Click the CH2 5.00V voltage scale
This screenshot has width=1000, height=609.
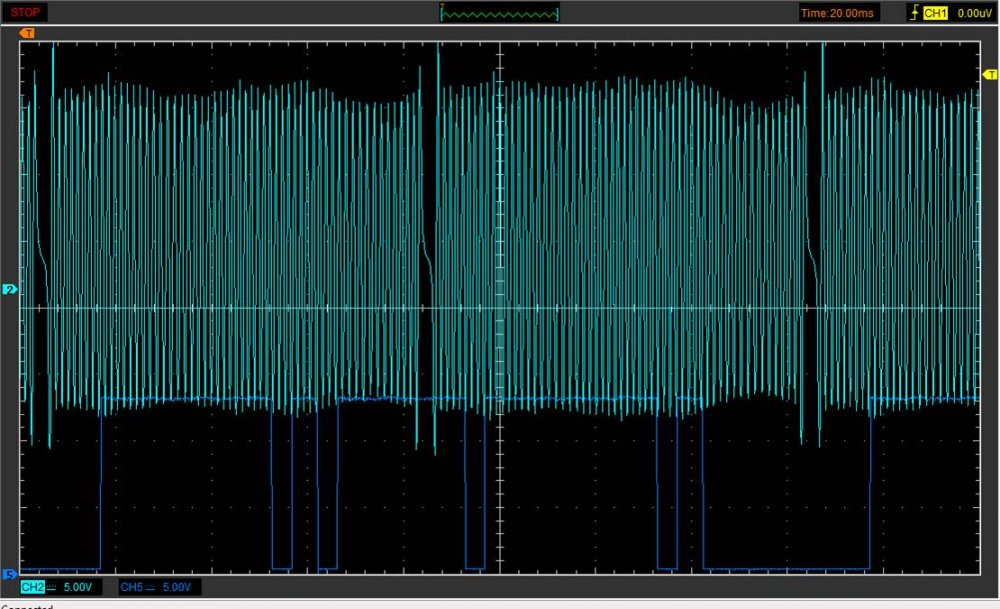click(78, 587)
